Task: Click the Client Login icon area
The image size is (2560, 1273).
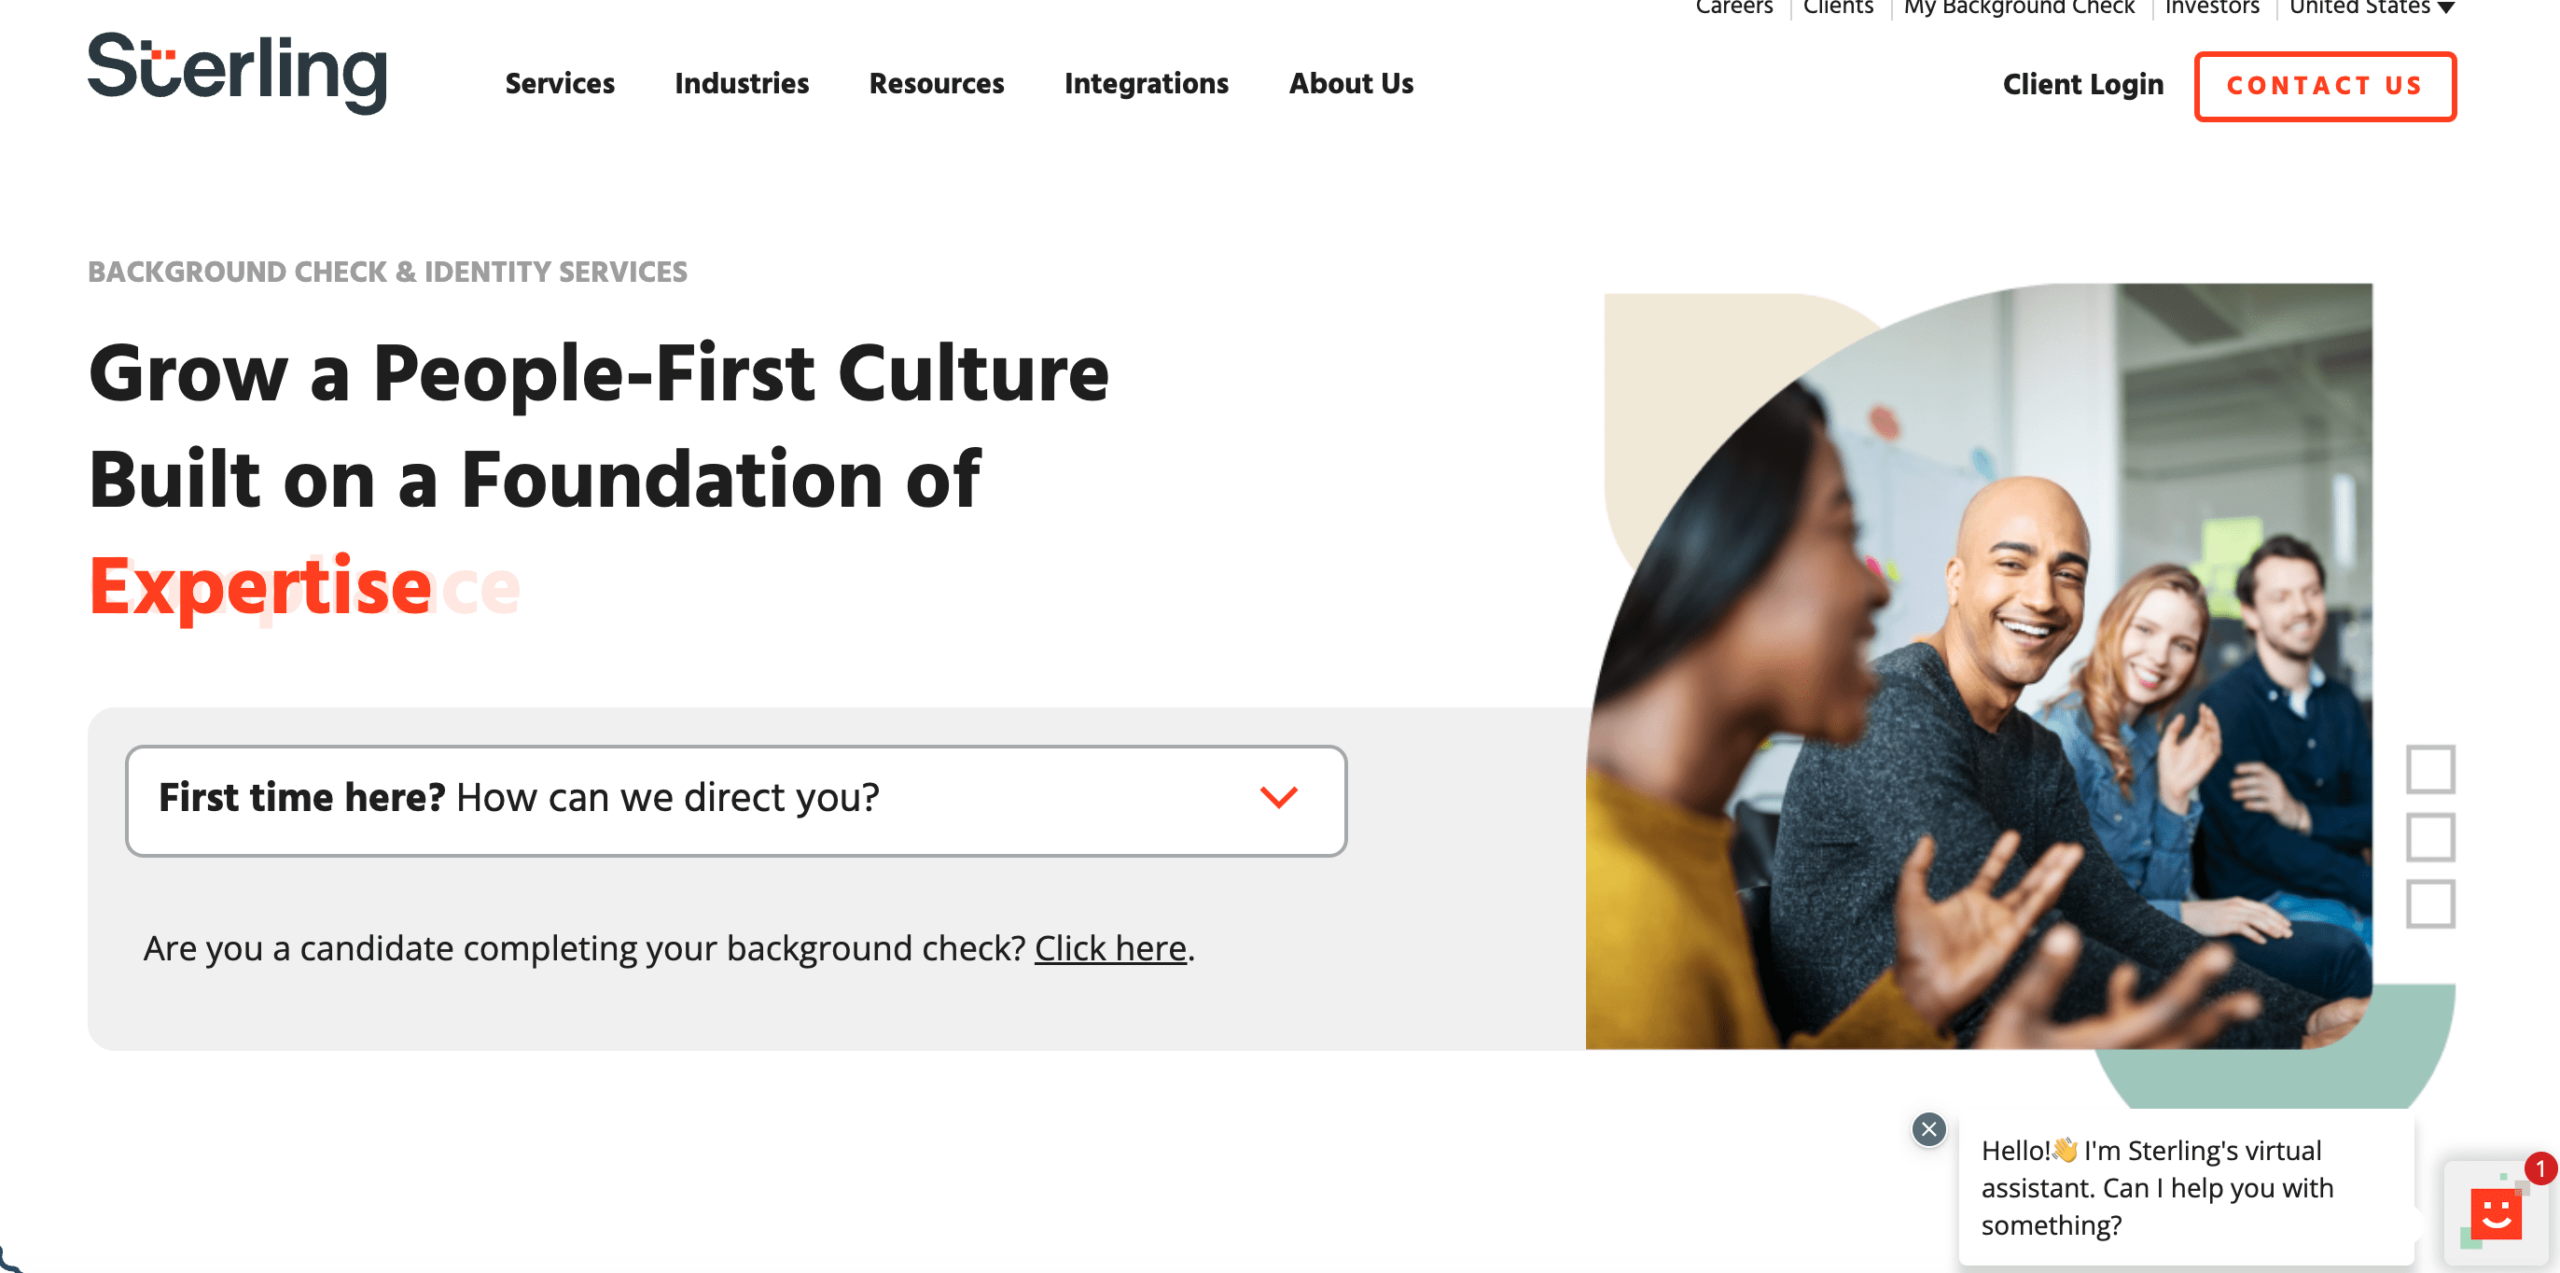Action: (2083, 85)
